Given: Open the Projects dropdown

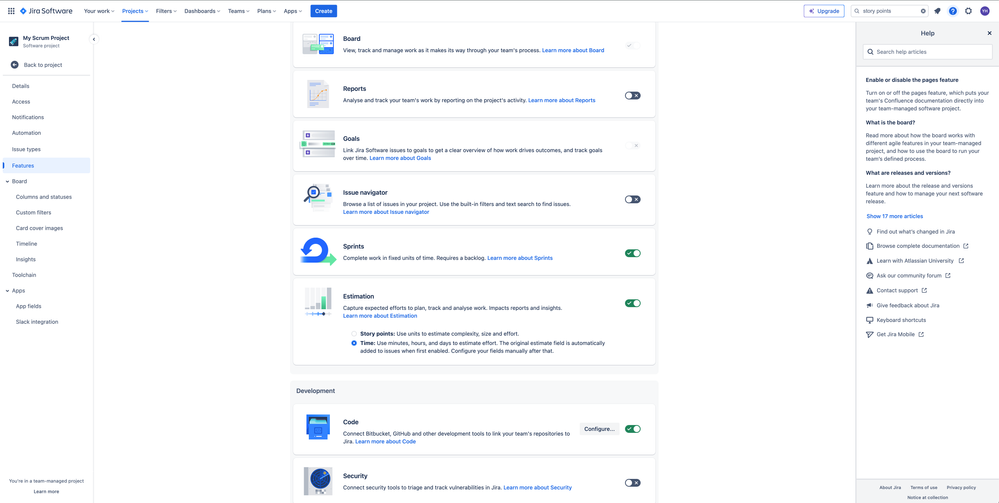Looking at the screenshot, I should pos(135,11).
